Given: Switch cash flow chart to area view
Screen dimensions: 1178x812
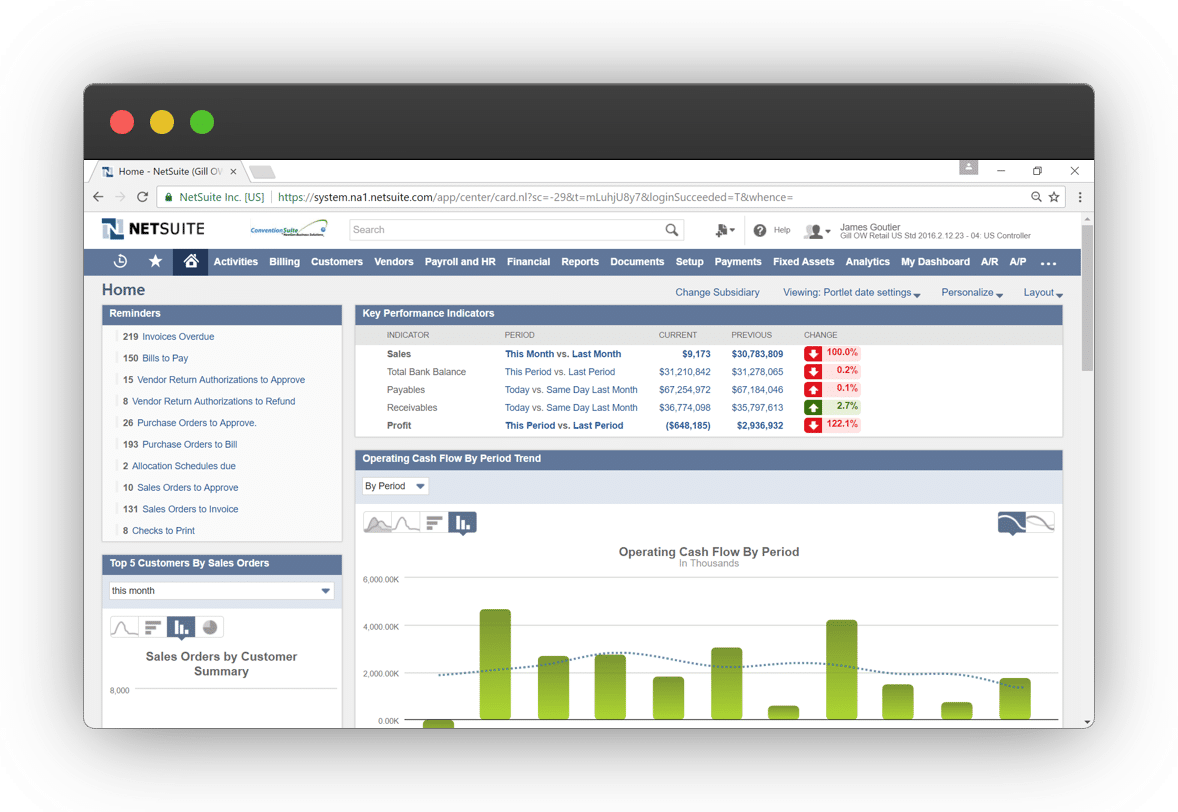Looking at the screenshot, I should pyautogui.click(x=378, y=523).
